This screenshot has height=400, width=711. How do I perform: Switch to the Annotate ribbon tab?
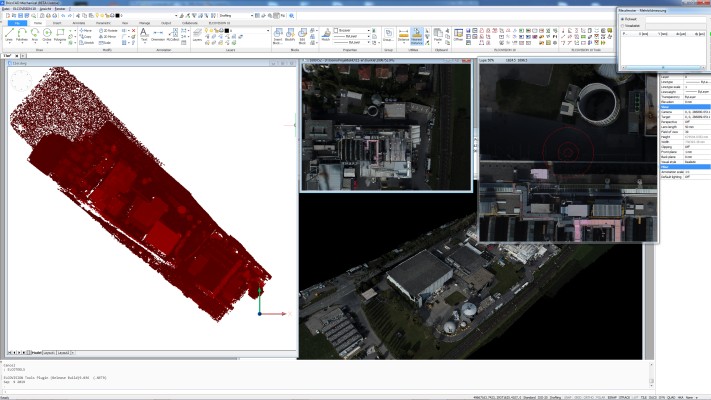[x=79, y=23]
